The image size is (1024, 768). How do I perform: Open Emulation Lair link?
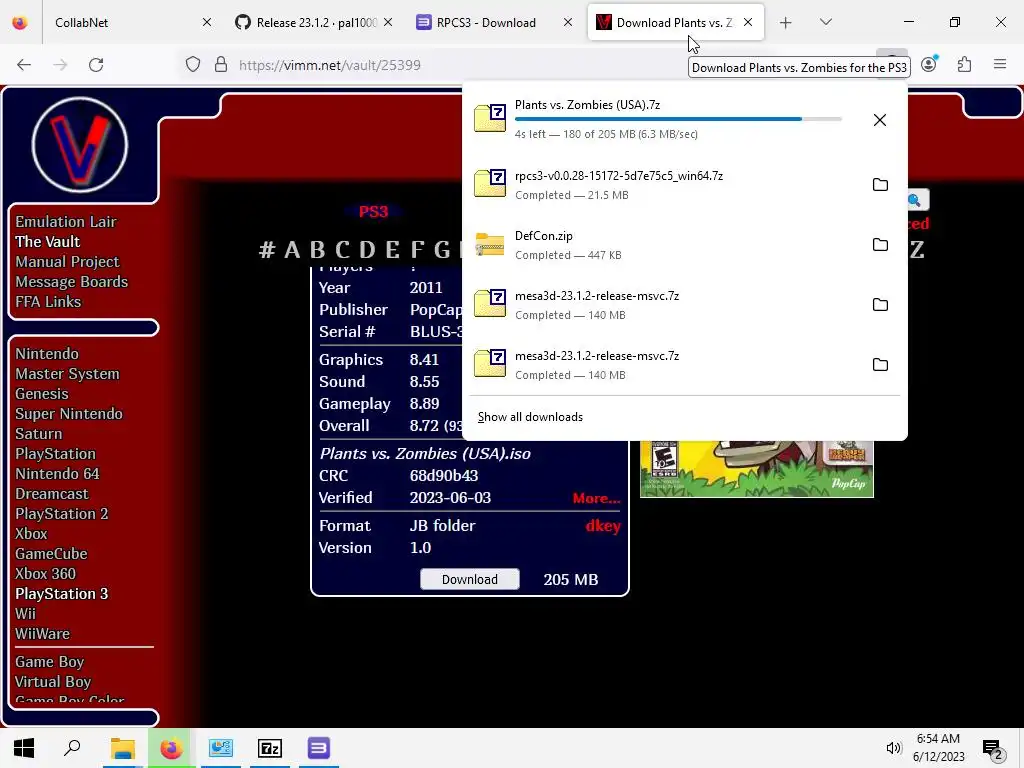[x=66, y=221]
